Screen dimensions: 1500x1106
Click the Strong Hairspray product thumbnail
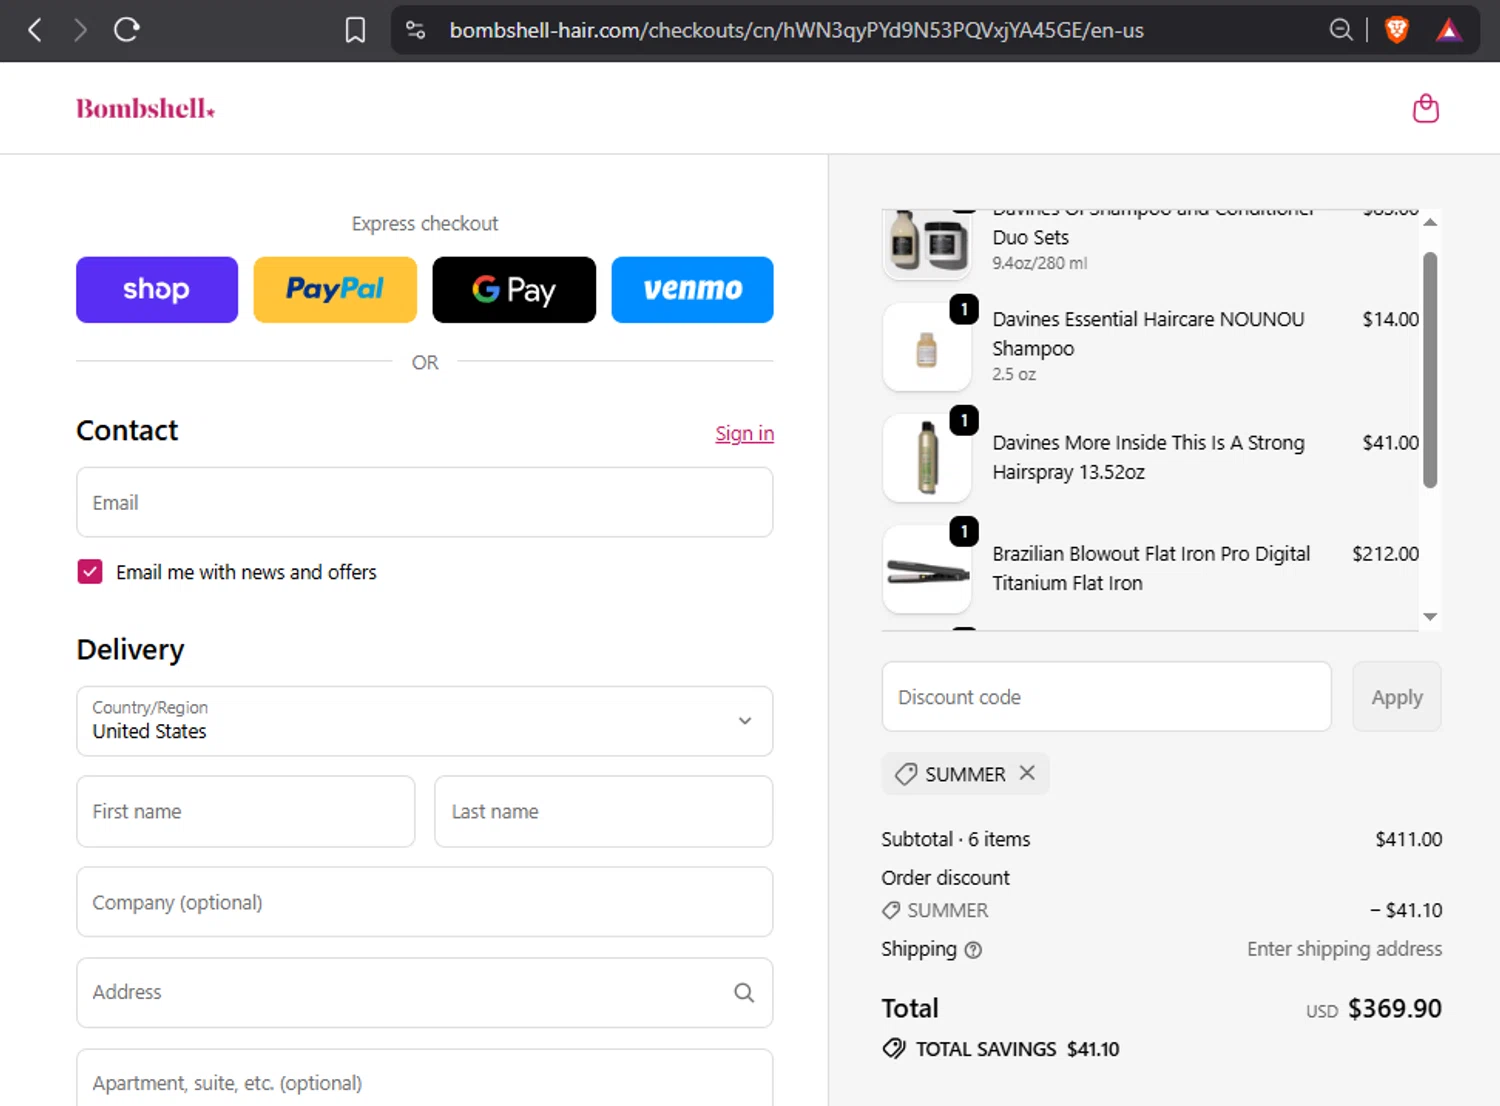[927, 458]
